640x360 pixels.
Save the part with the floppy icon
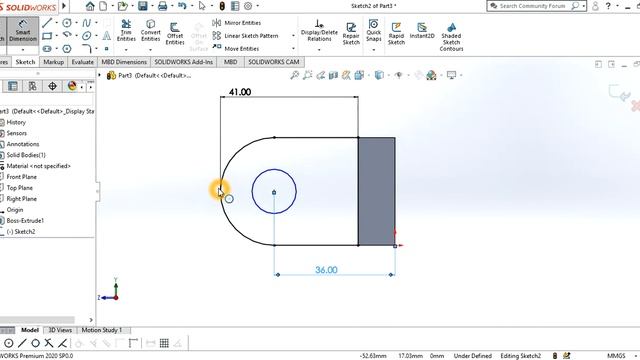[142, 6]
